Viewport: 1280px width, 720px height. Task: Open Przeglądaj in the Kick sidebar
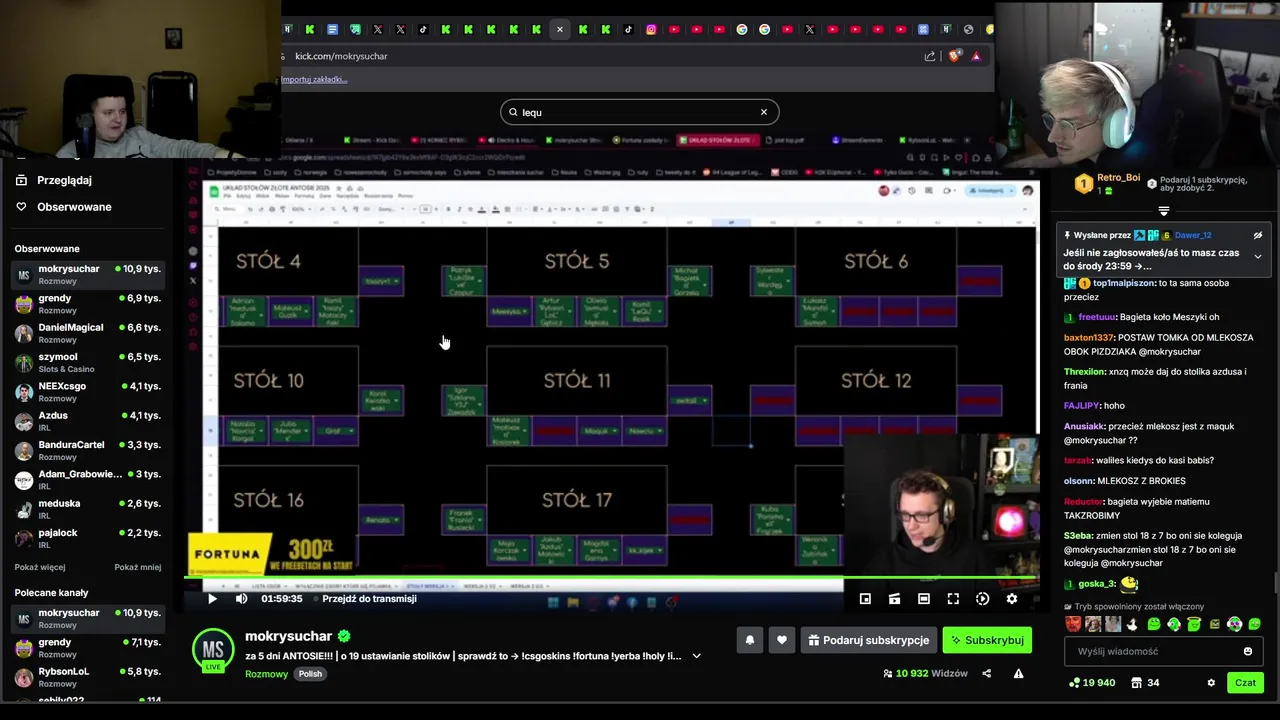point(64,180)
